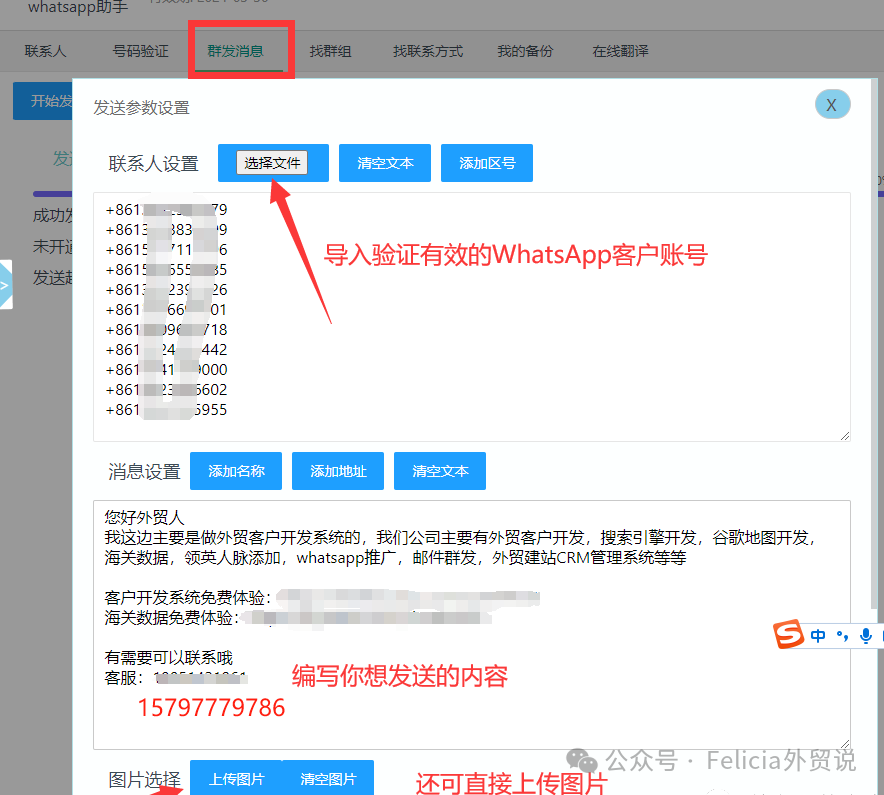Image resolution: width=884 pixels, height=795 pixels.
Task: Click the 添加区号 button
Action: (x=487, y=163)
